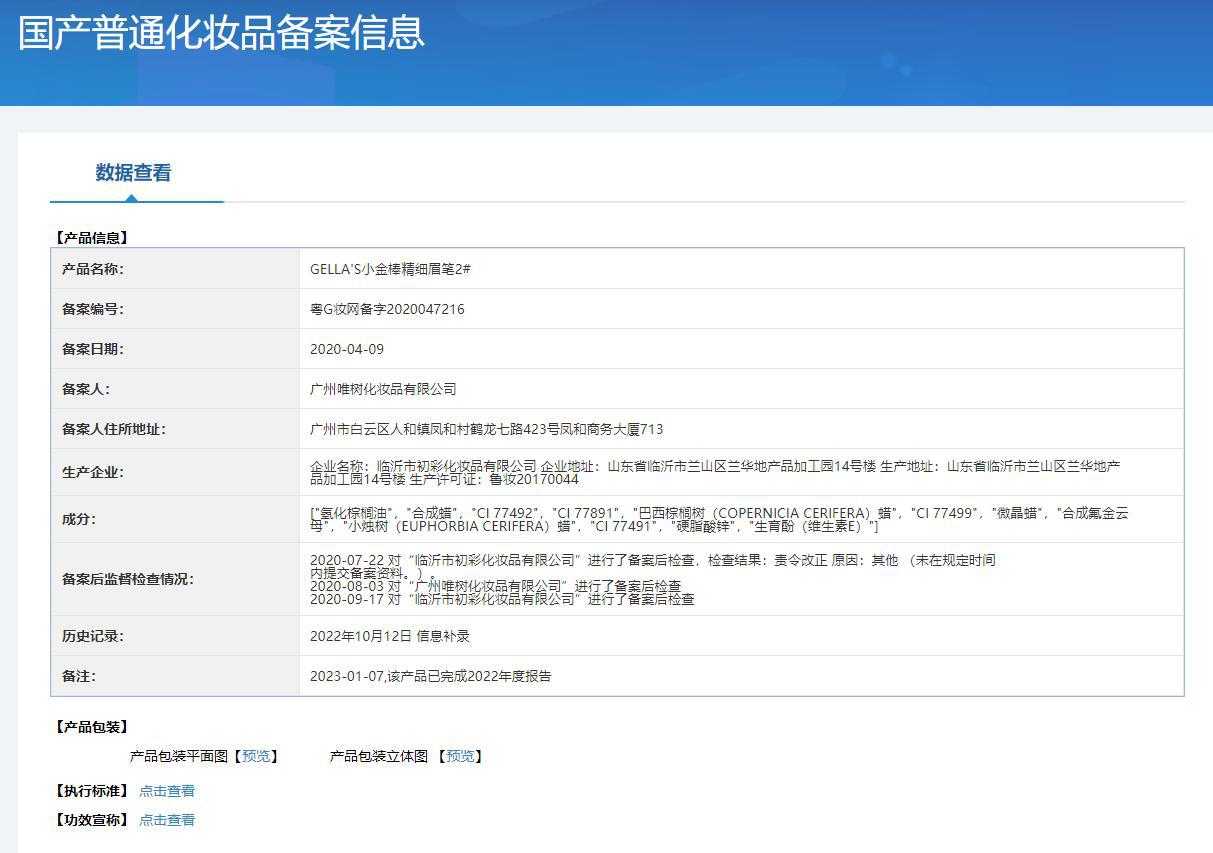Click the 备案日期 row label

[x=93, y=349]
